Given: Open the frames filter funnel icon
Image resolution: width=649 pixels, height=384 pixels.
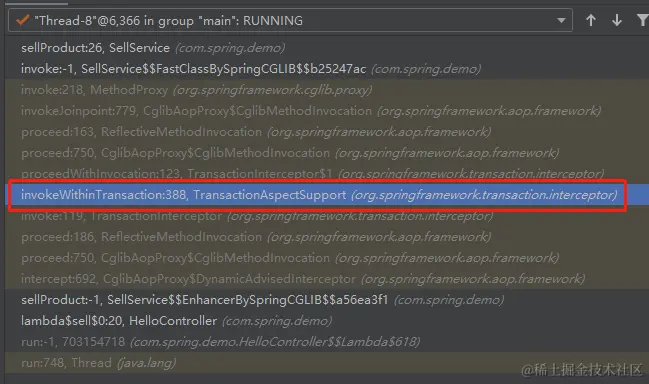Looking at the screenshot, I should 643,20.
